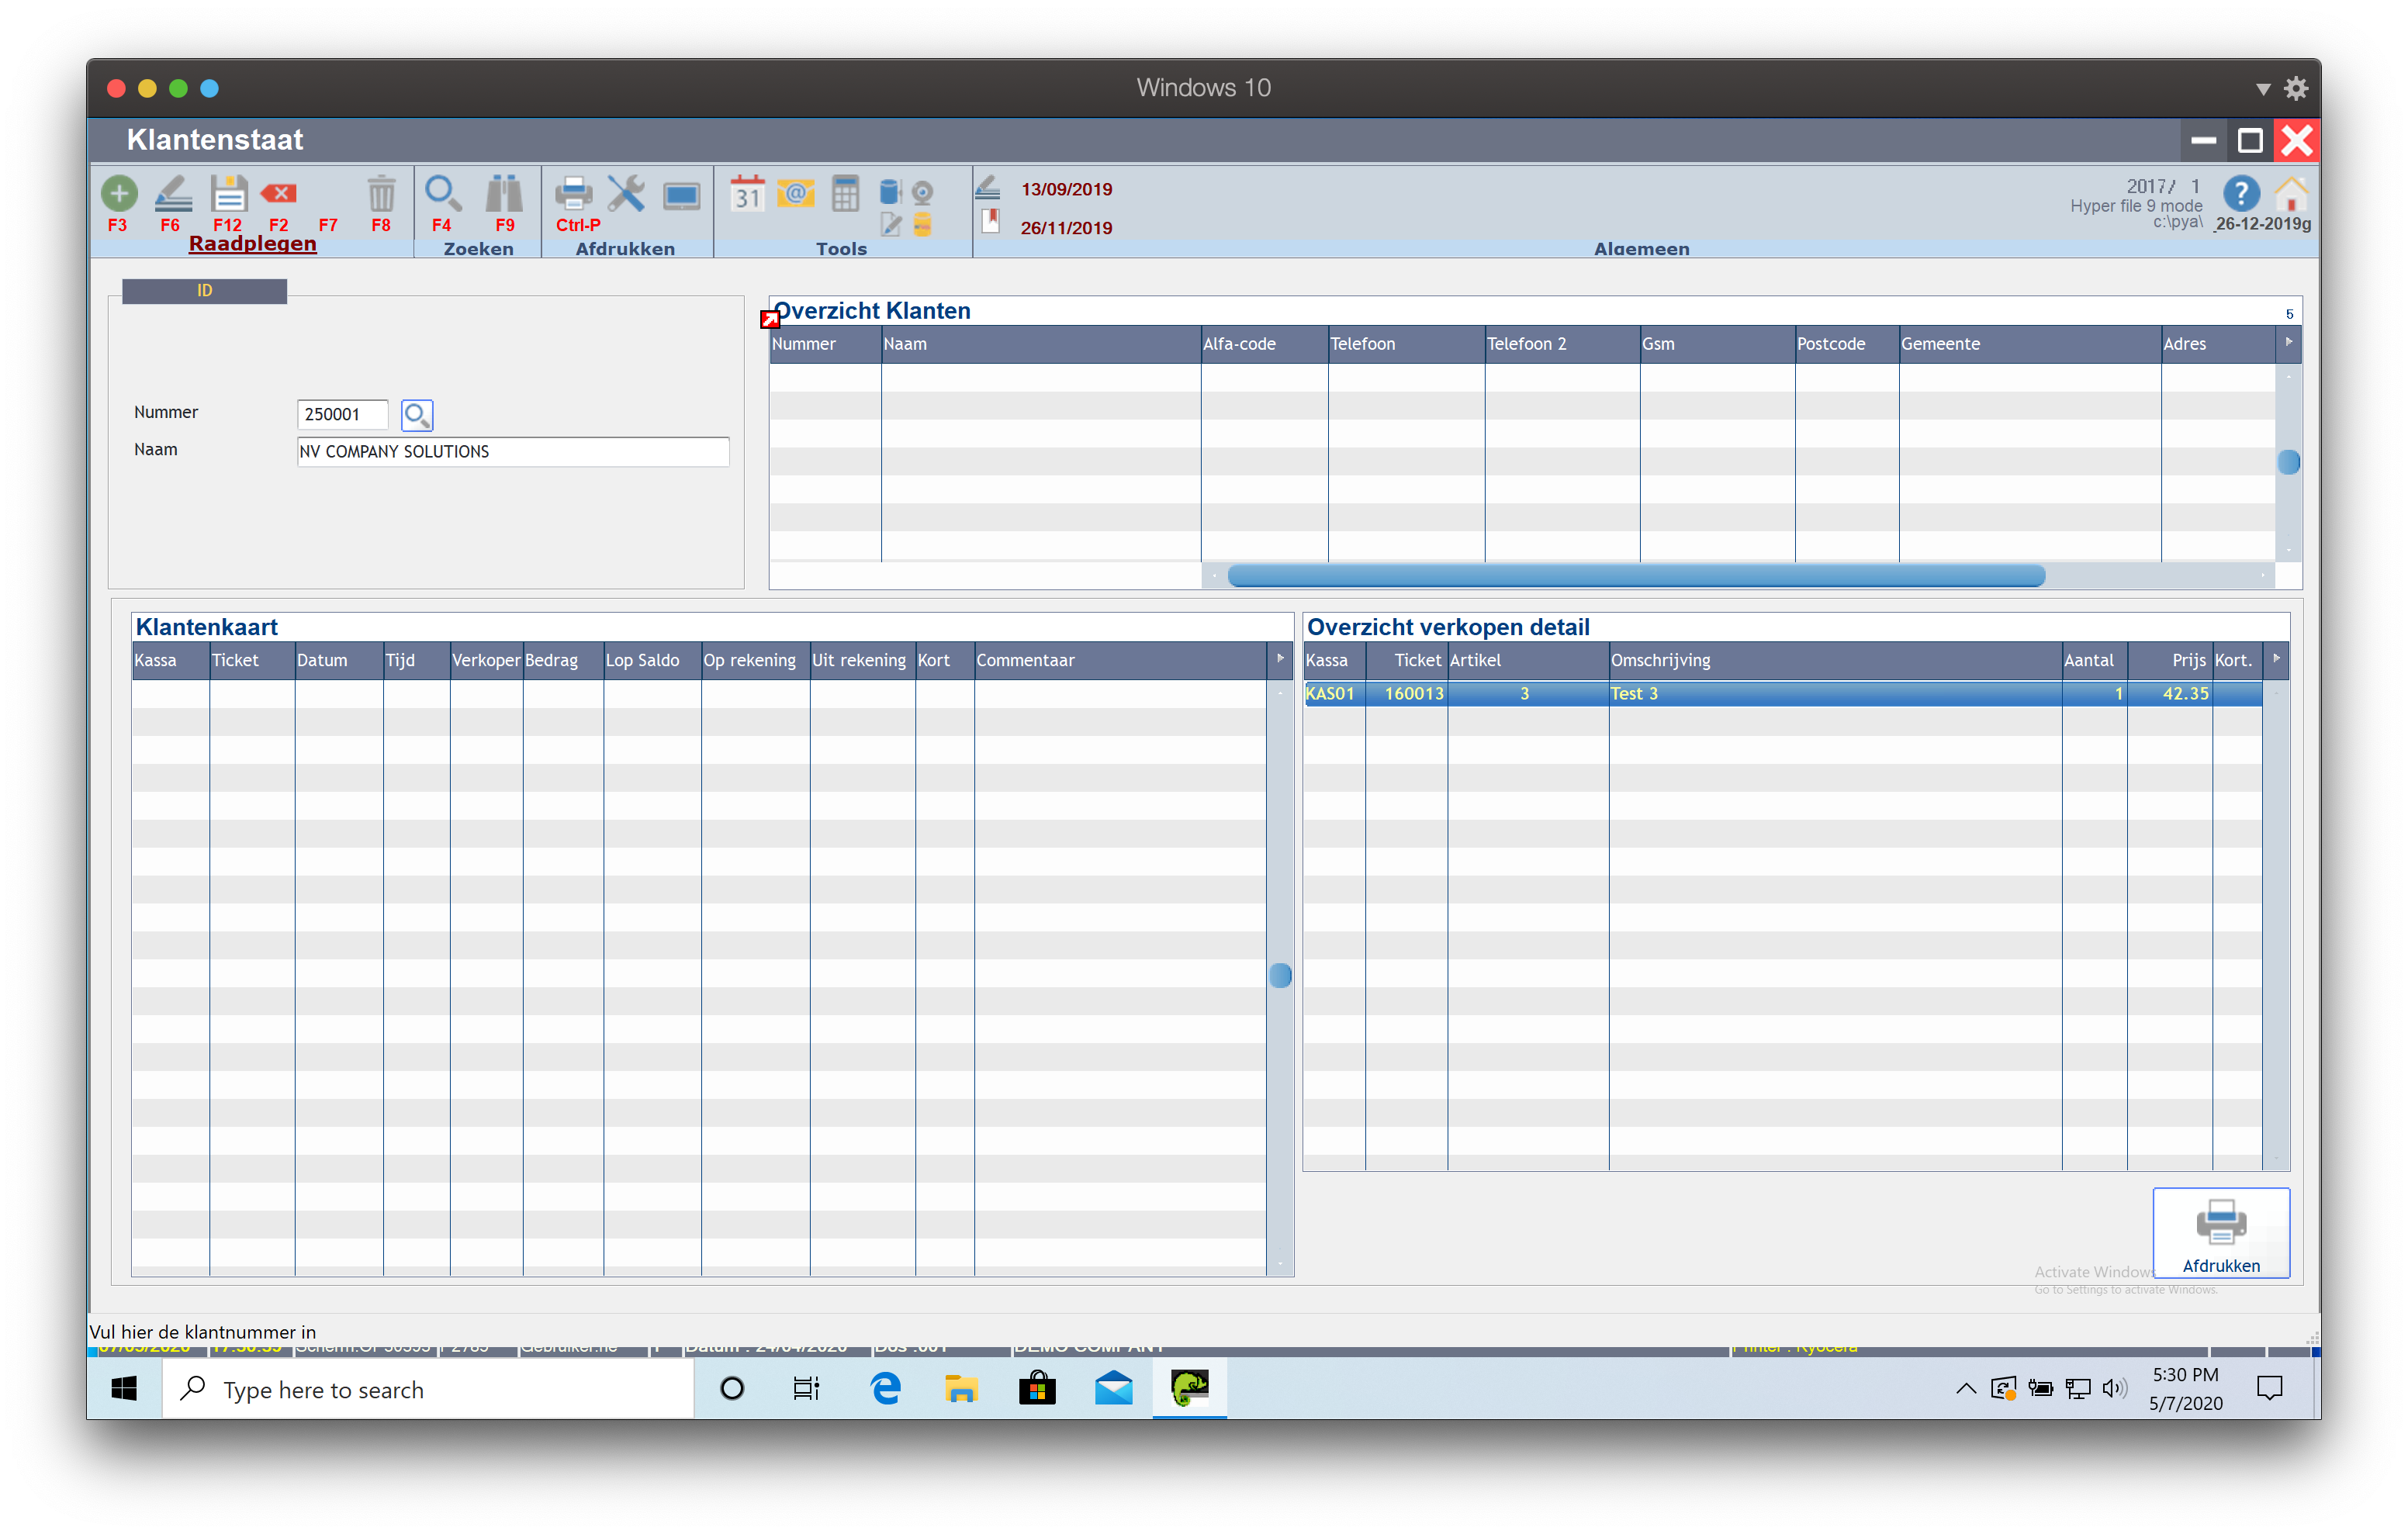Launch the calculator tool
This screenshot has height=1534, width=2408.
845,193
